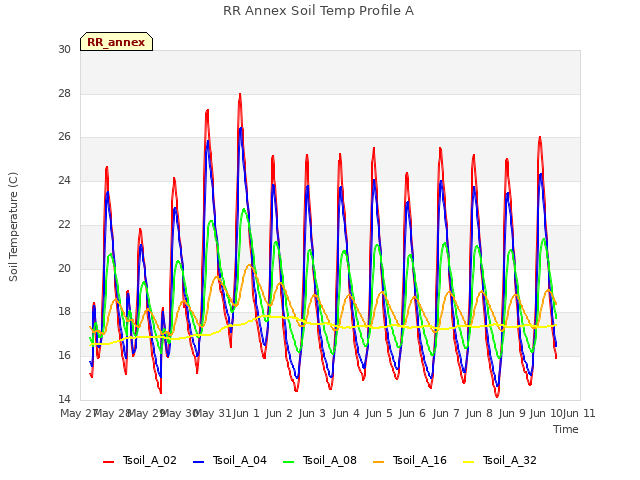Image resolution: width=640 pixels, height=480 pixels.
Task: Click the Jun 1 x-axis tick label
Action: (x=246, y=413)
